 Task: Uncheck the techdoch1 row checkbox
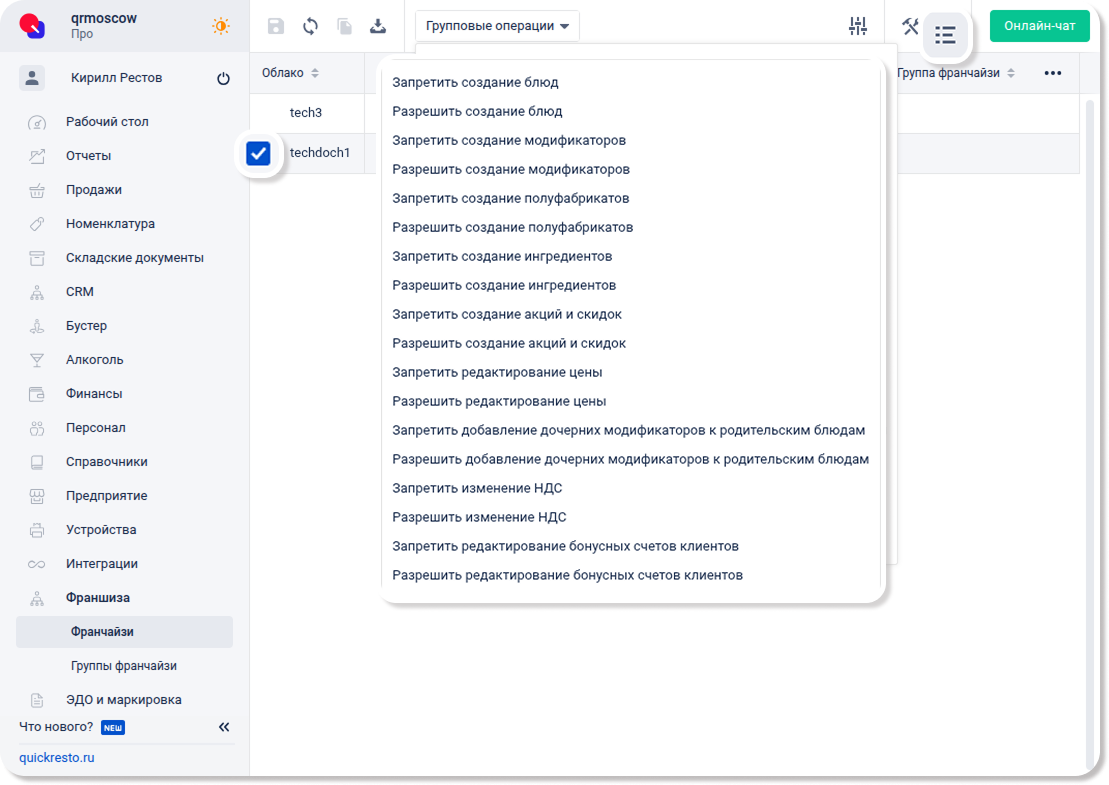(x=258, y=153)
